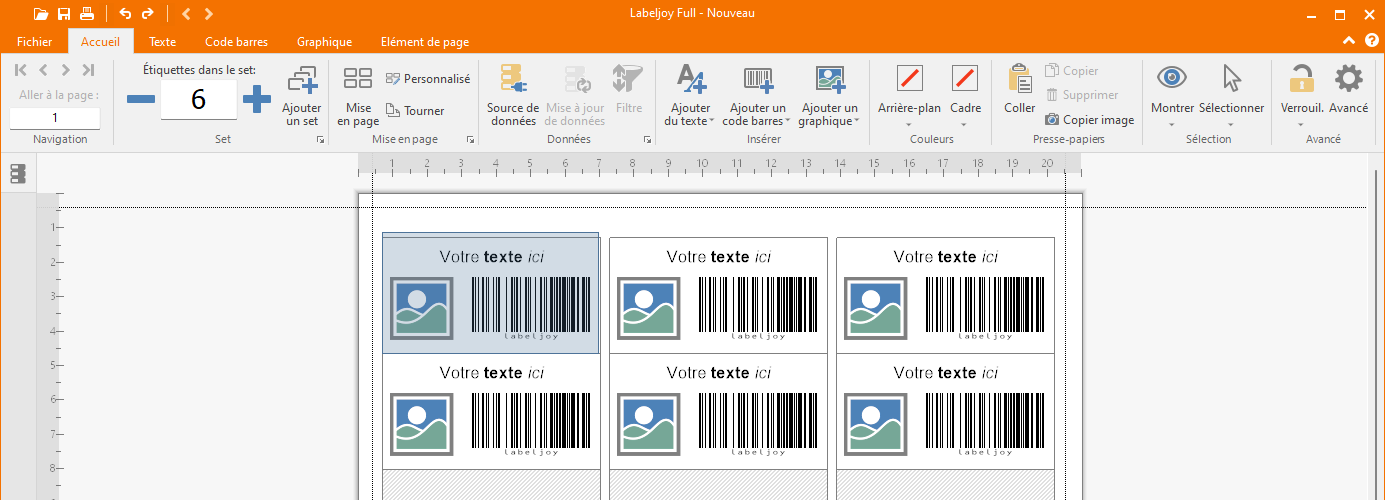Open the Fichier menu
This screenshot has height=500, width=1385.
coord(35,42)
